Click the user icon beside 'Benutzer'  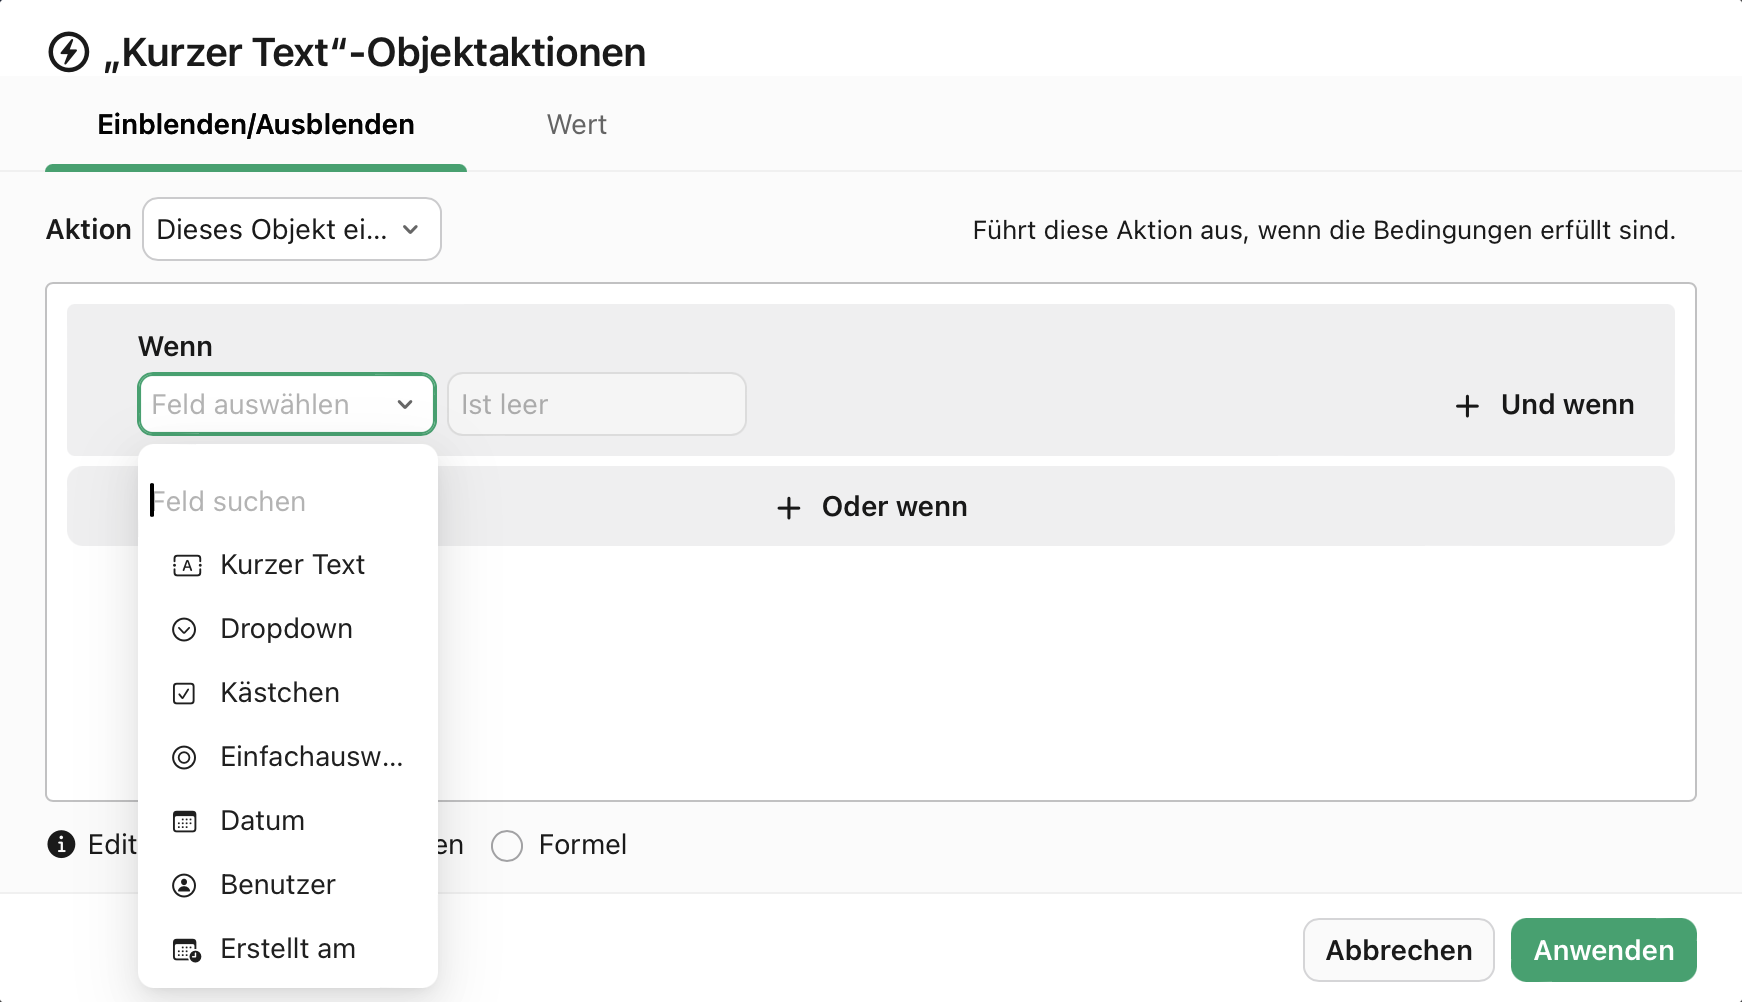[185, 885]
